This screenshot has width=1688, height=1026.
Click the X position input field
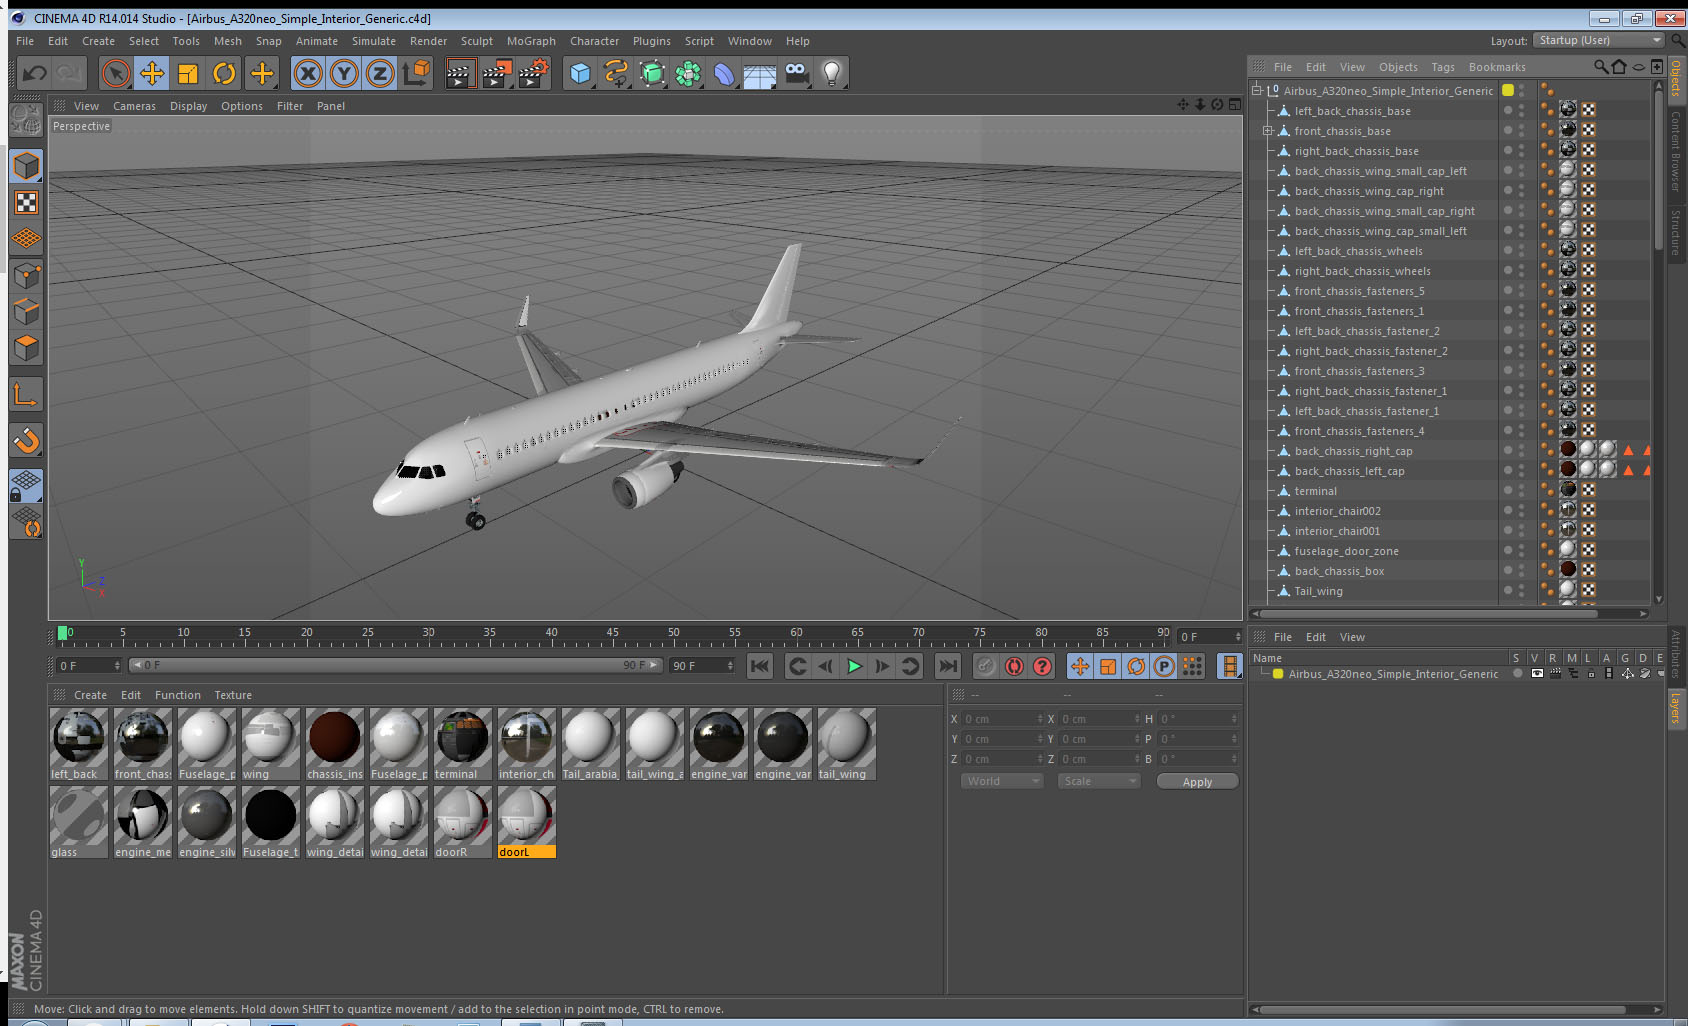pos(1002,719)
